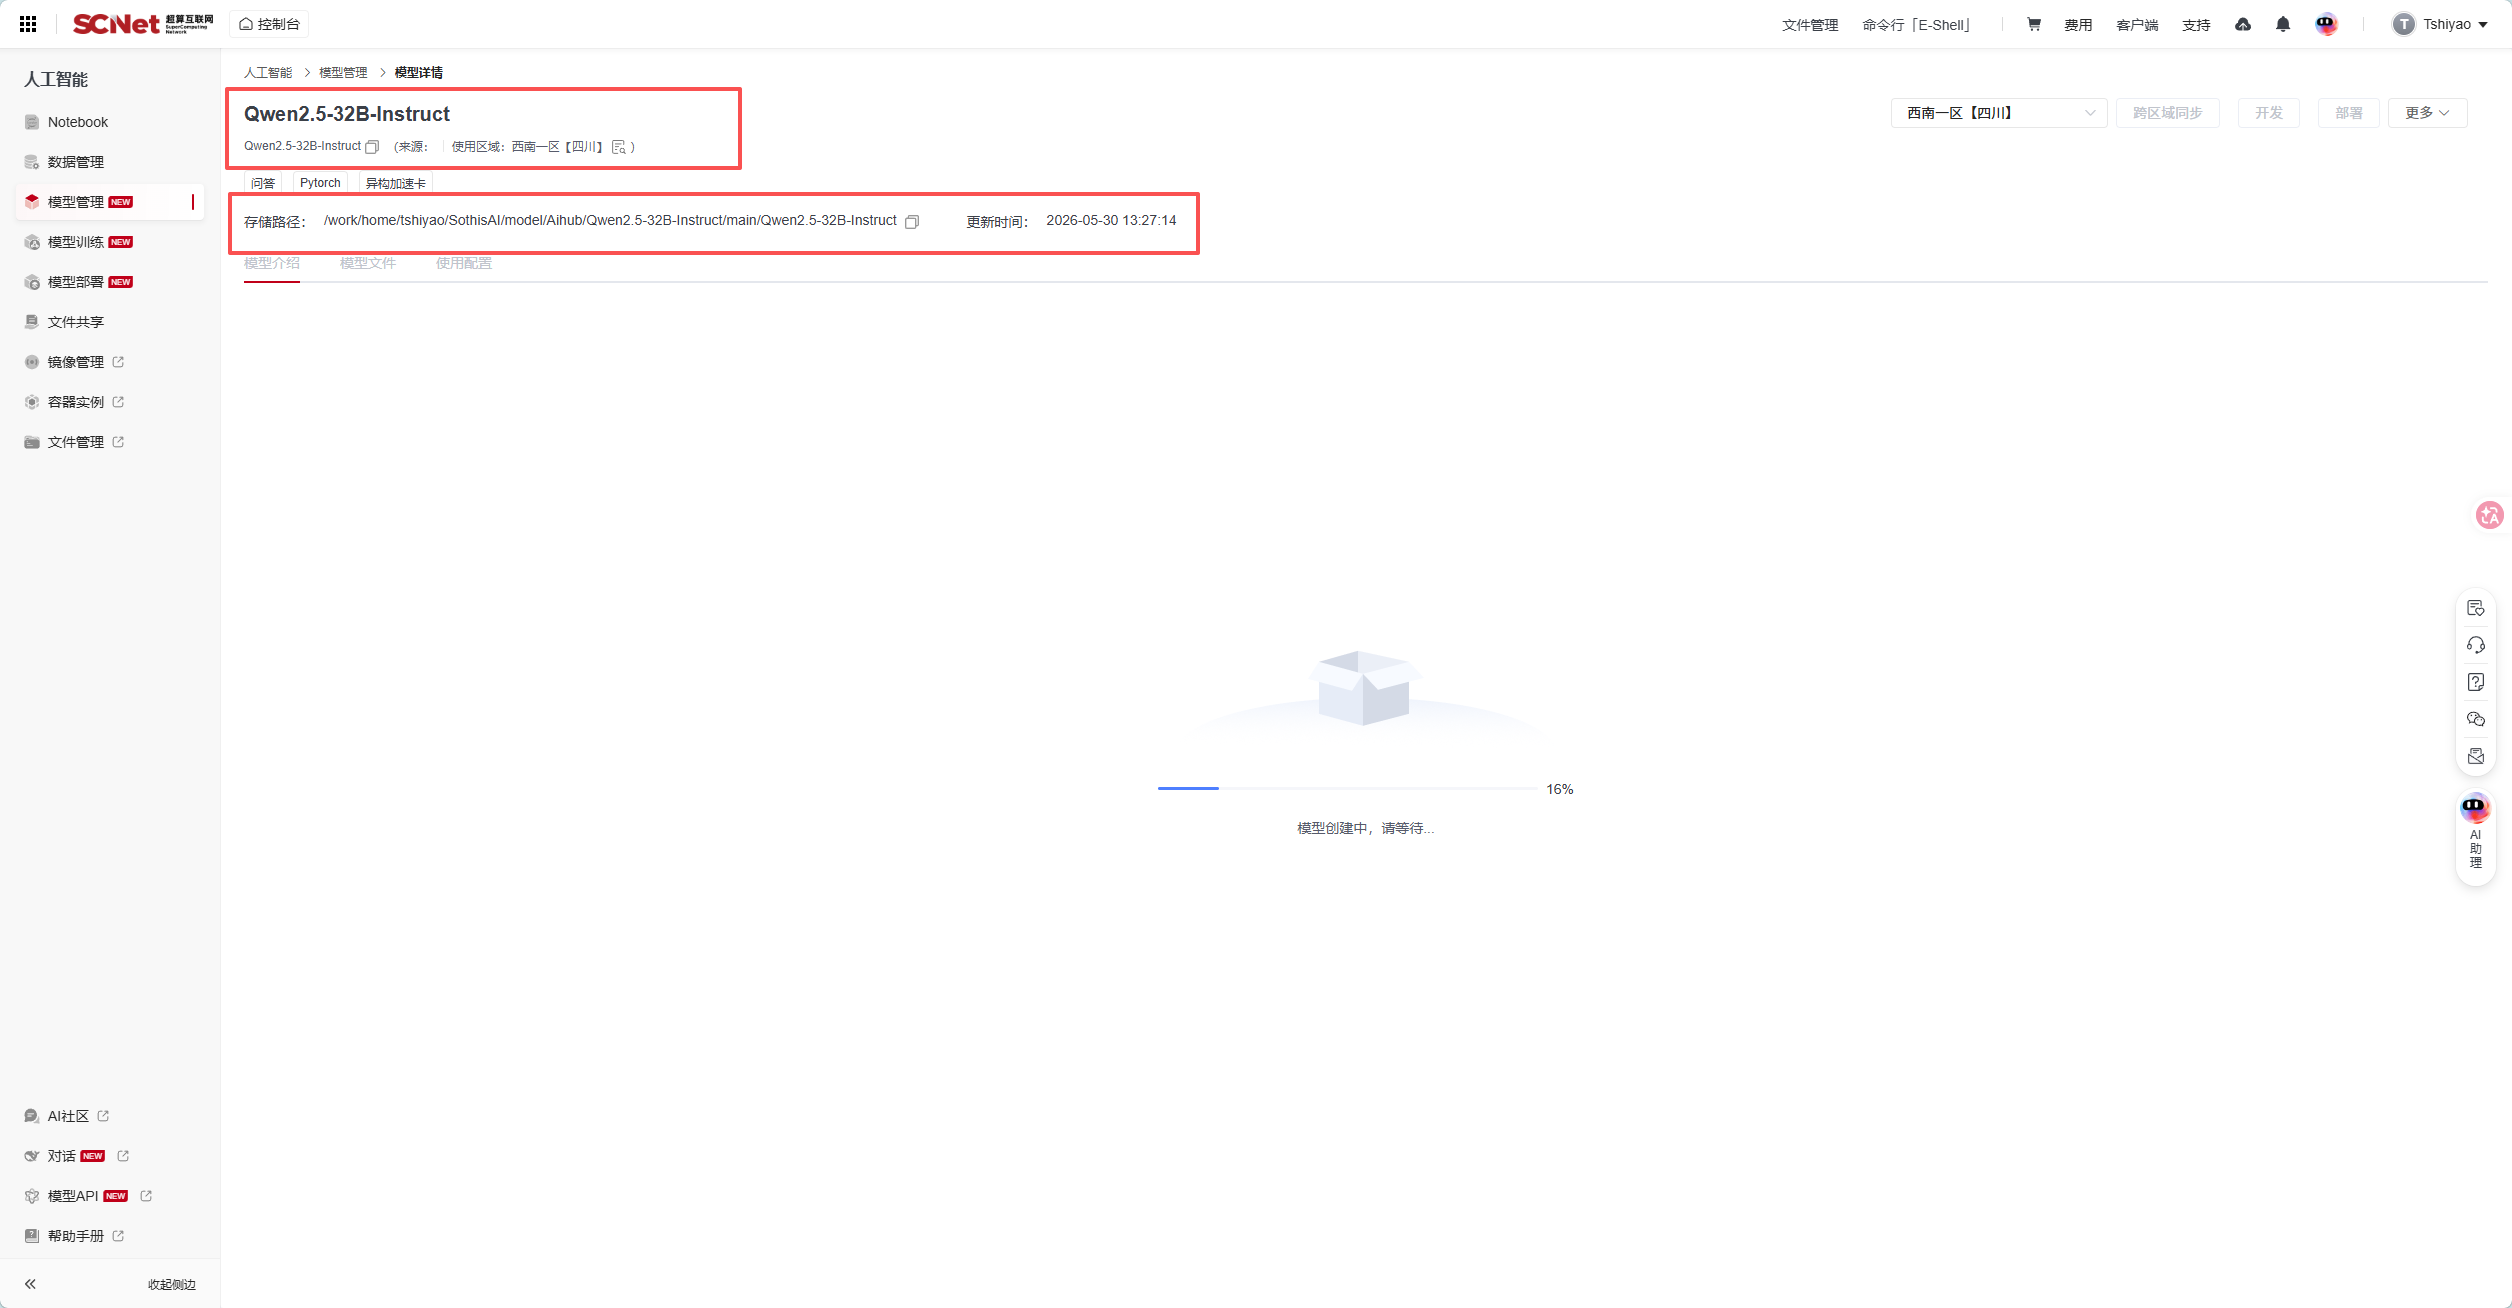Open the 西南一区【四川】 region dropdown
Screen dimensions: 2512x1308
(x=1999, y=113)
